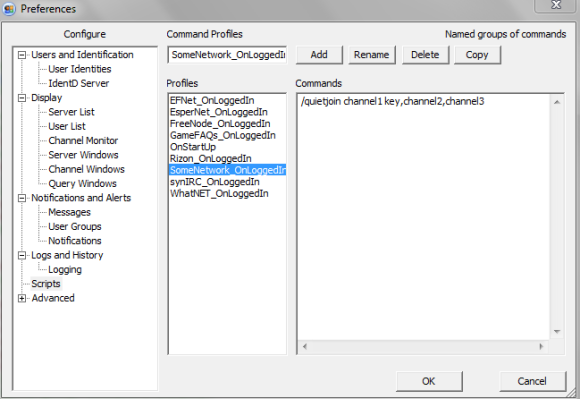Click Commands horizontal scroll right arrow

[x=542, y=347]
